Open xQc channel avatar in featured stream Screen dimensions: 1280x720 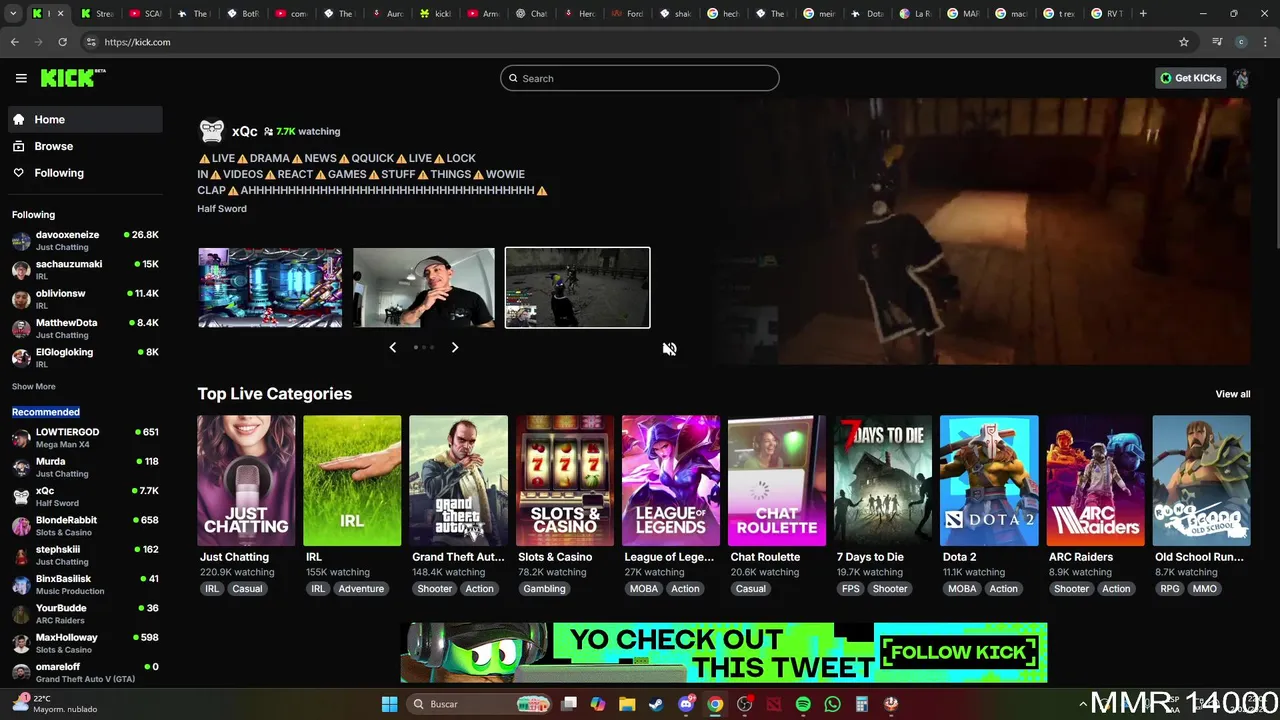(212, 131)
